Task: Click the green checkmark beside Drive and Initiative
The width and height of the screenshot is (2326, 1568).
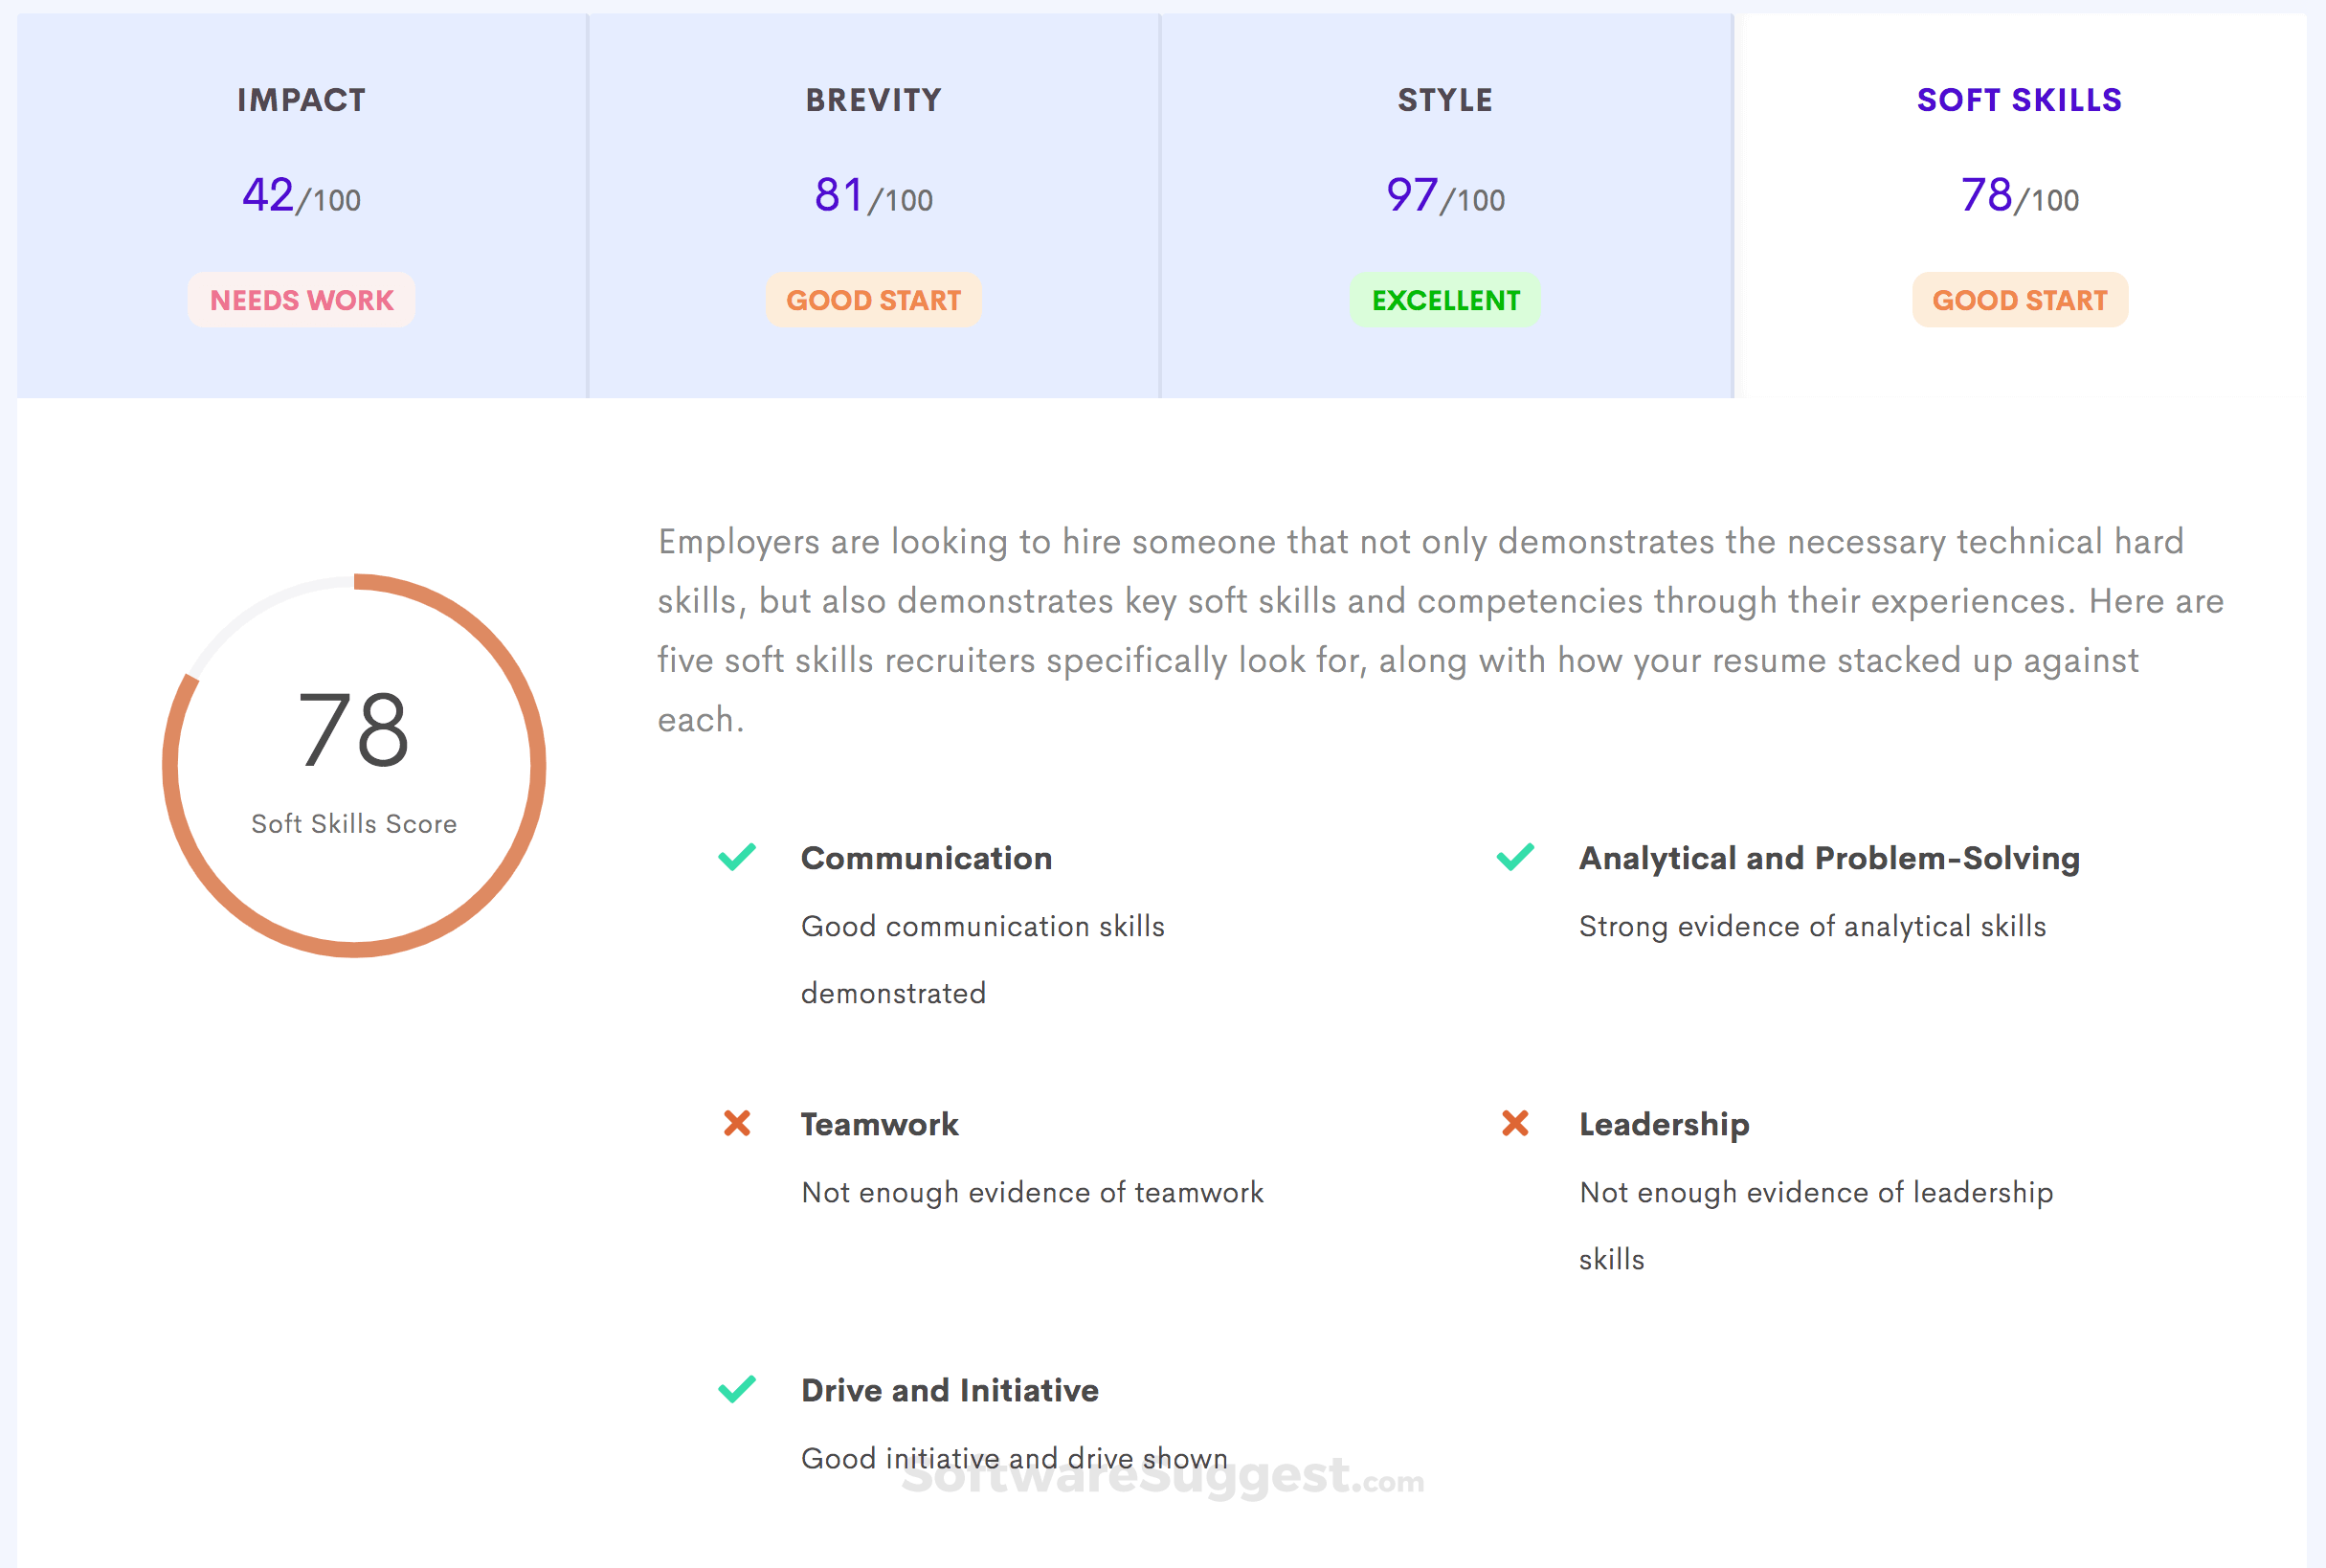Action: coord(735,1389)
